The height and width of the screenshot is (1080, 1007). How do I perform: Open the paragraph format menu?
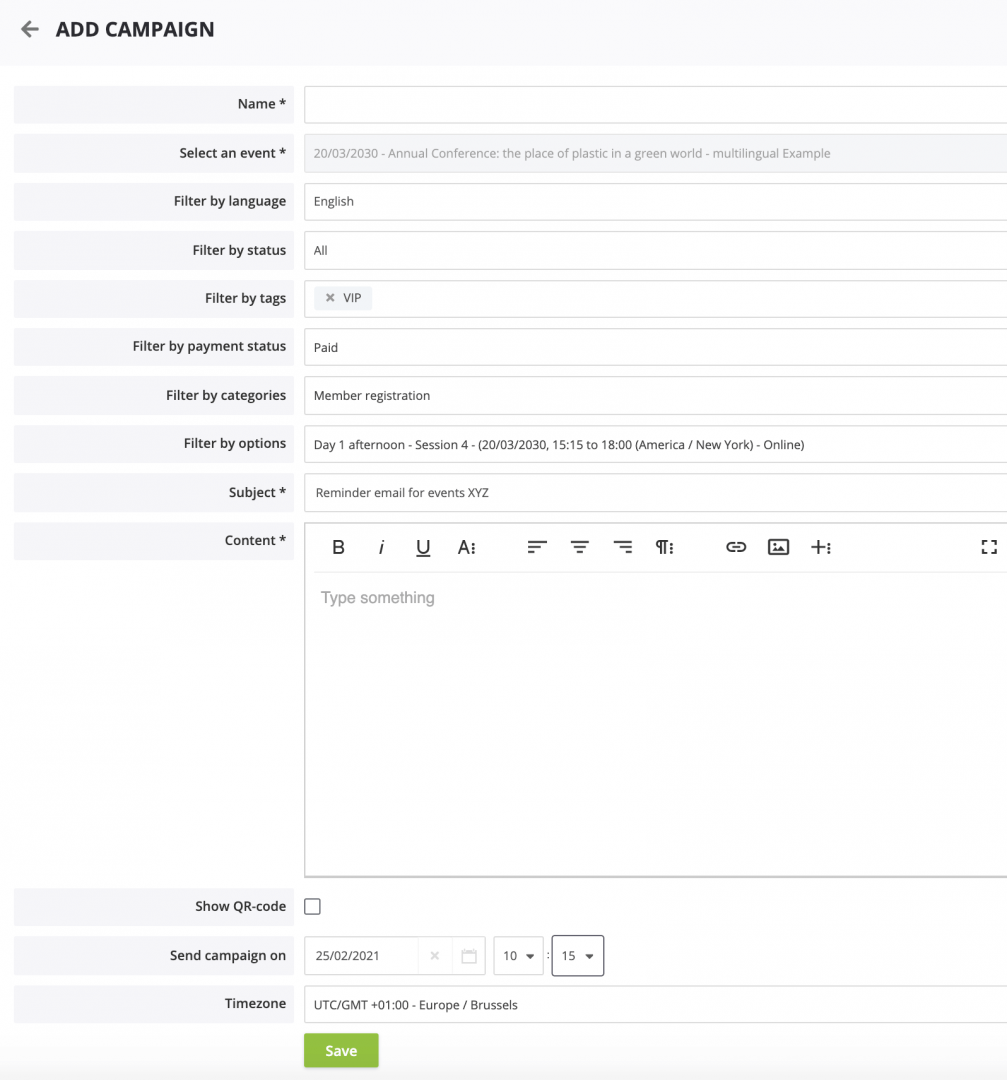click(664, 547)
